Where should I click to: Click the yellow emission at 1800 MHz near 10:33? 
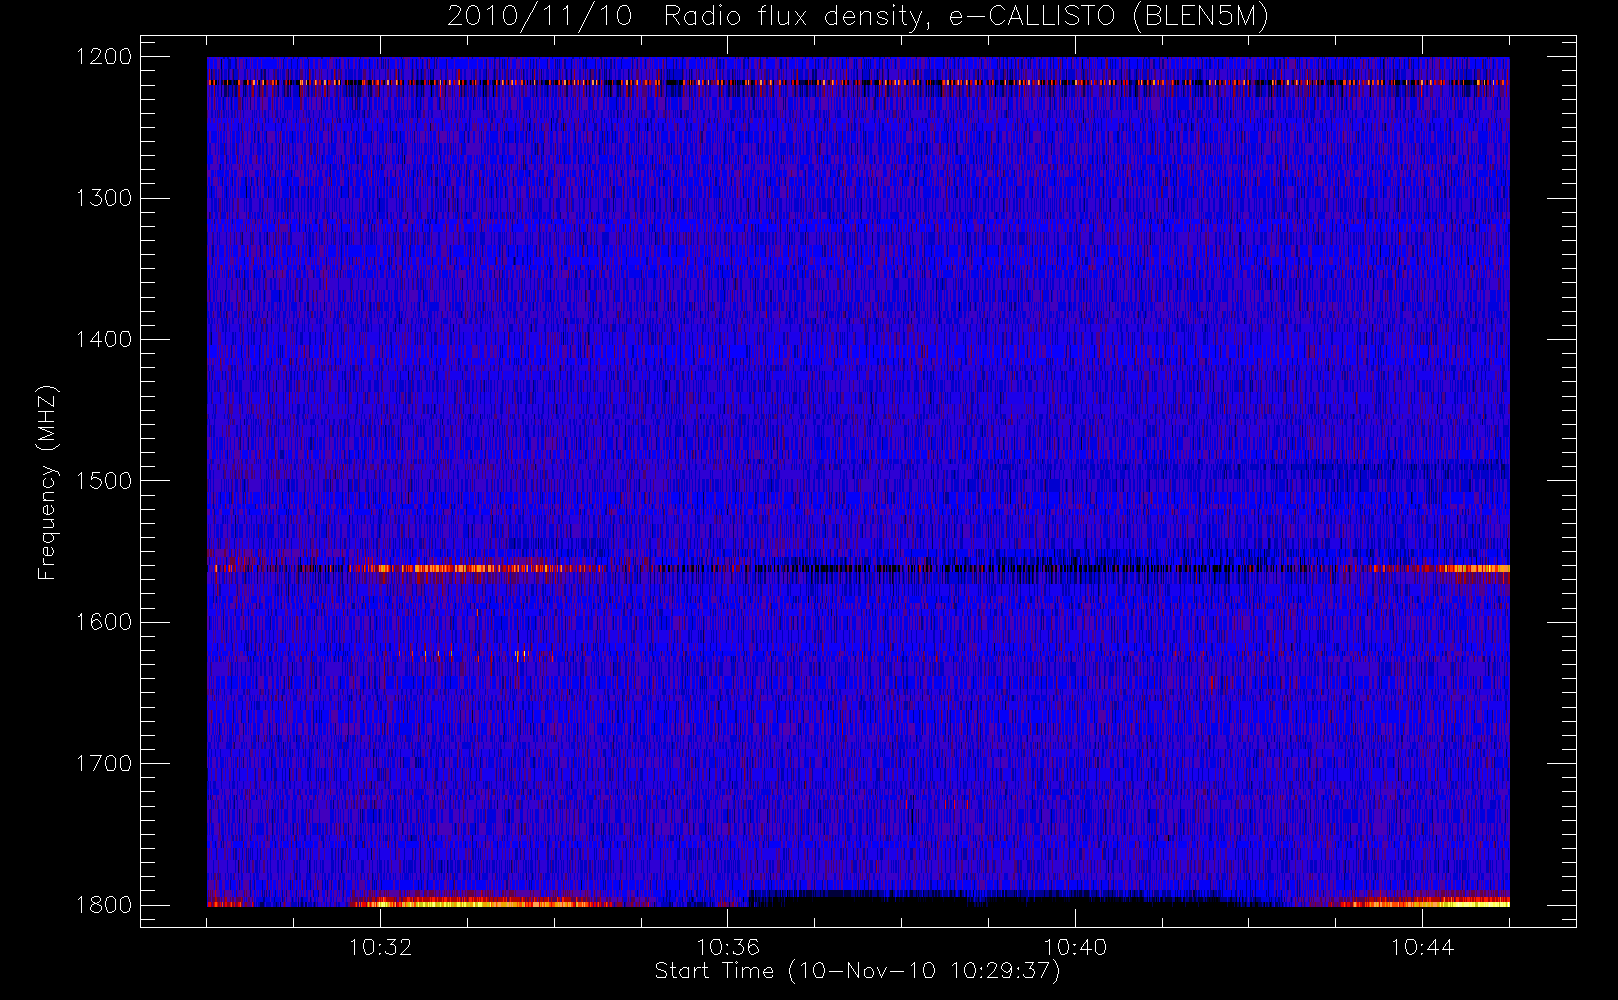click(x=480, y=903)
